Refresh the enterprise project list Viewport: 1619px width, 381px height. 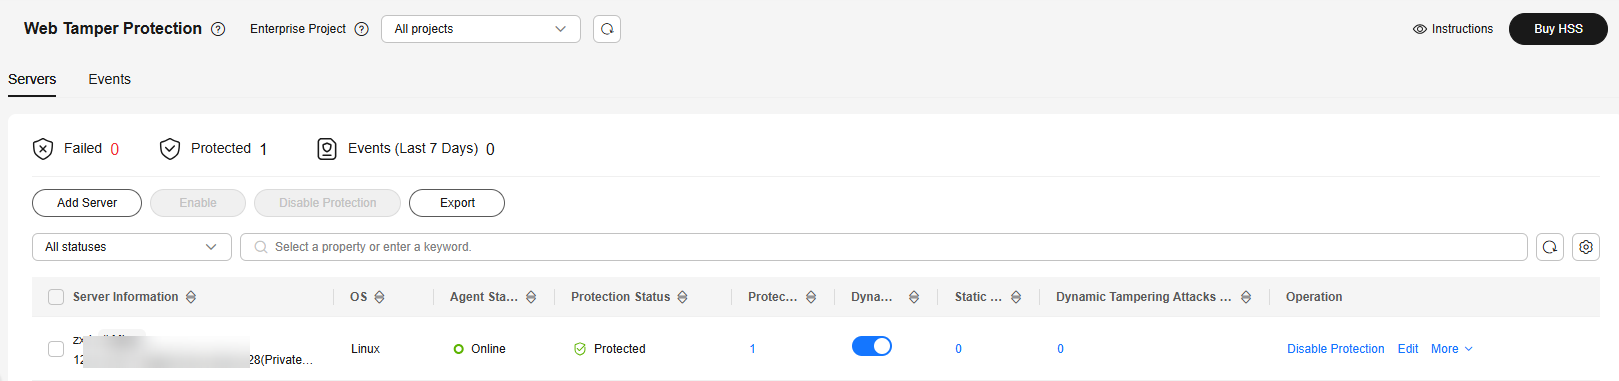tap(607, 29)
